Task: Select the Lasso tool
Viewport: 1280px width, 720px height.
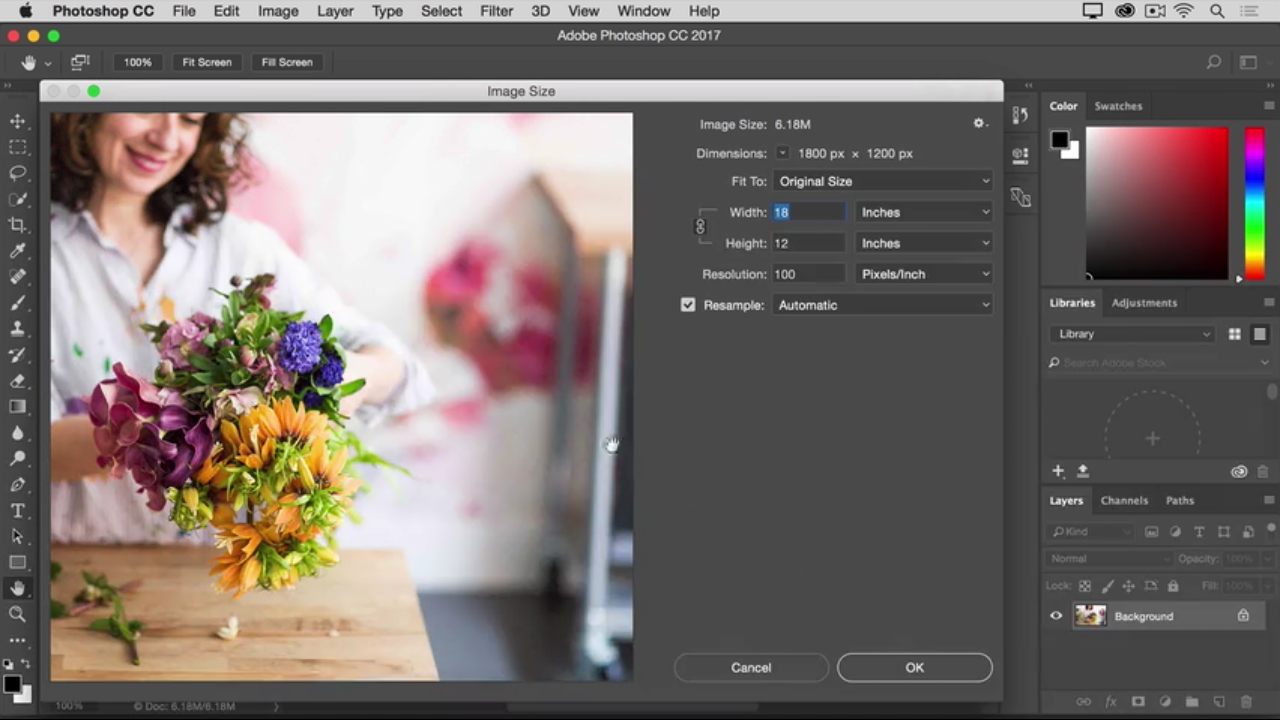Action: [18, 173]
